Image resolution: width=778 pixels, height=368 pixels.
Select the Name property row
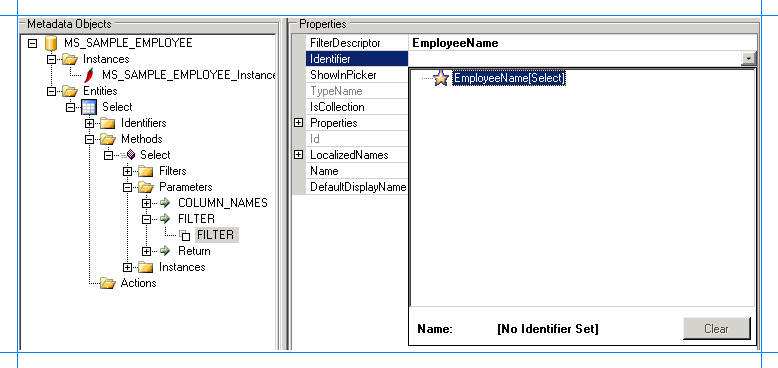coord(356,171)
